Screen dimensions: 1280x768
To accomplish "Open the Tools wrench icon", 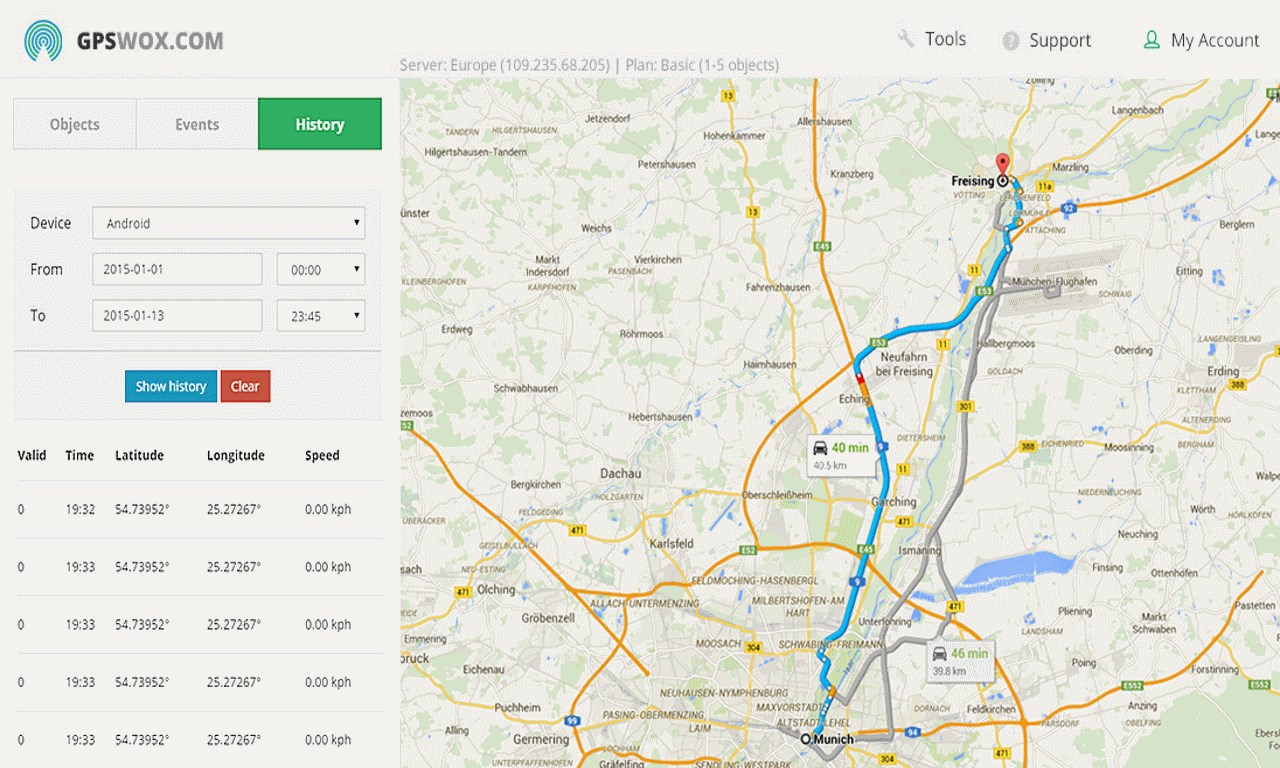I will pyautogui.click(x=905, y=38).
